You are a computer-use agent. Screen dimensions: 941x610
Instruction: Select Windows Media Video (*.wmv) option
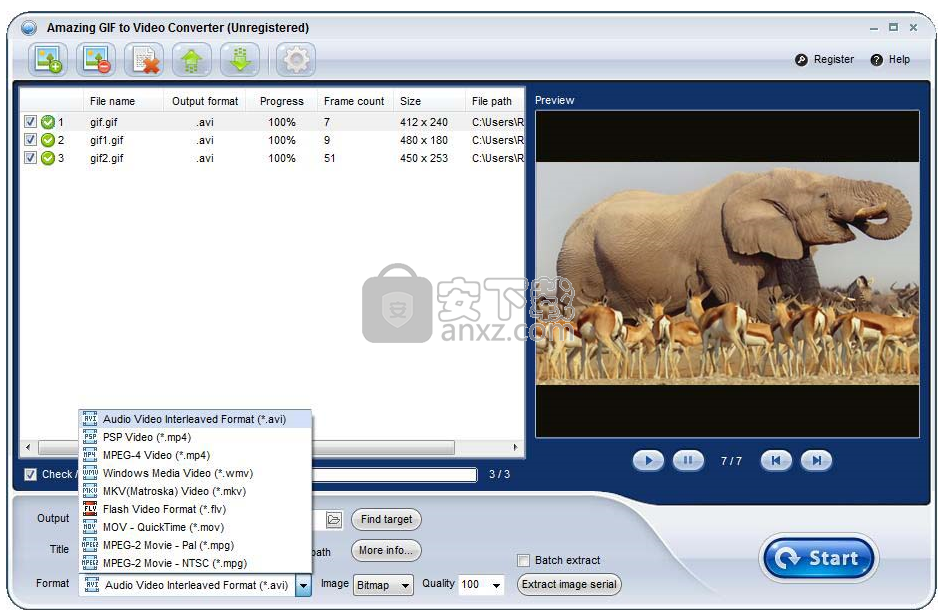point(195,473)
